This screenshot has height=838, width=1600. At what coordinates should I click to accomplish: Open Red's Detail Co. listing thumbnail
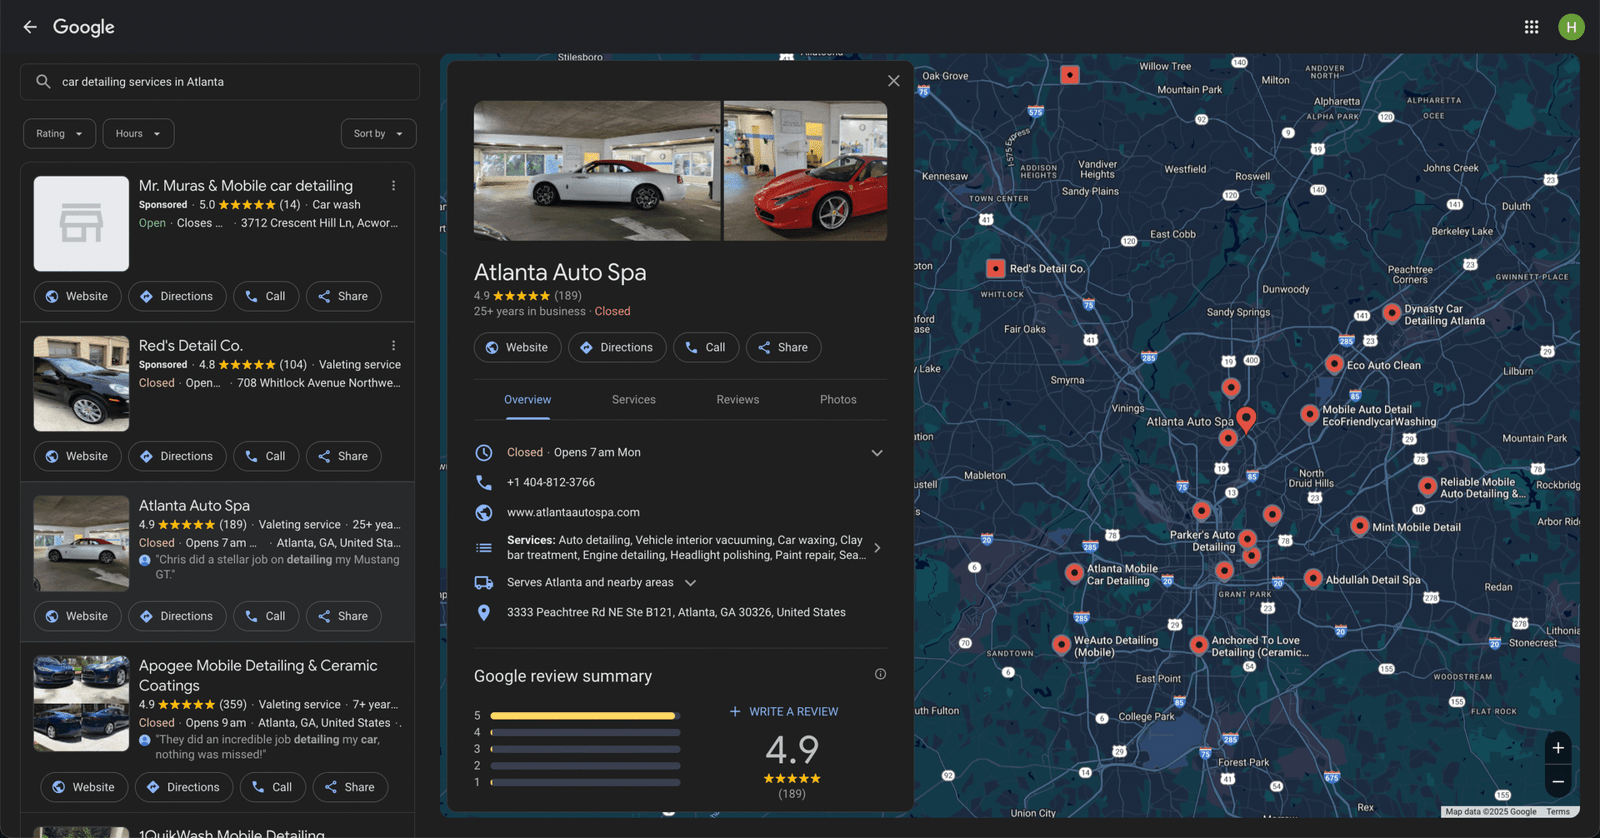click(x=81, y=384)
